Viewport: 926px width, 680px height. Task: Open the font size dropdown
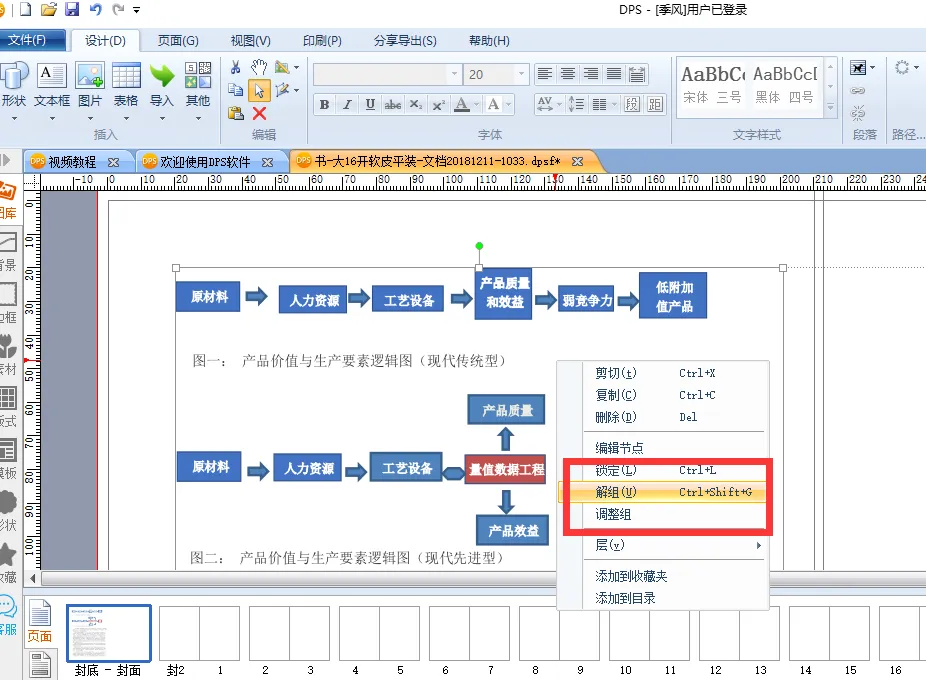[x=521, y=75]
